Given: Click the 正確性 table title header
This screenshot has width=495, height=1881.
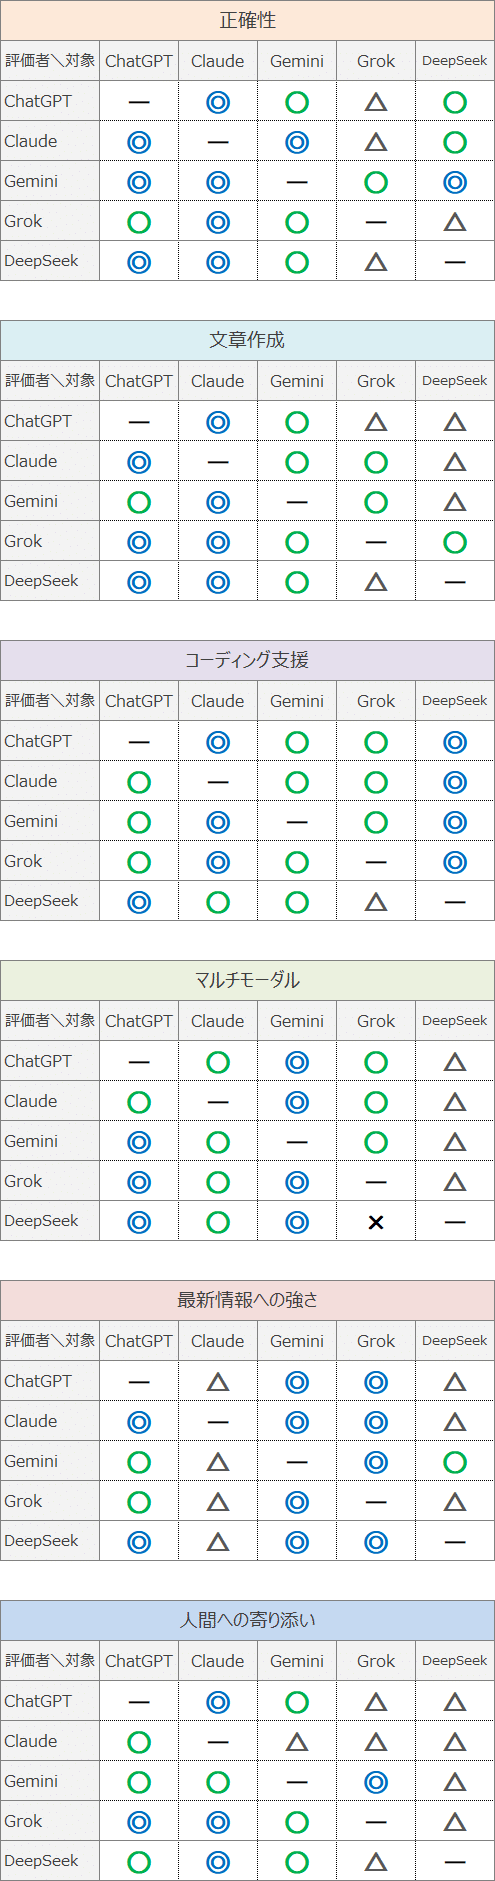Looking at the screenshot, I should tap(247, 20).
